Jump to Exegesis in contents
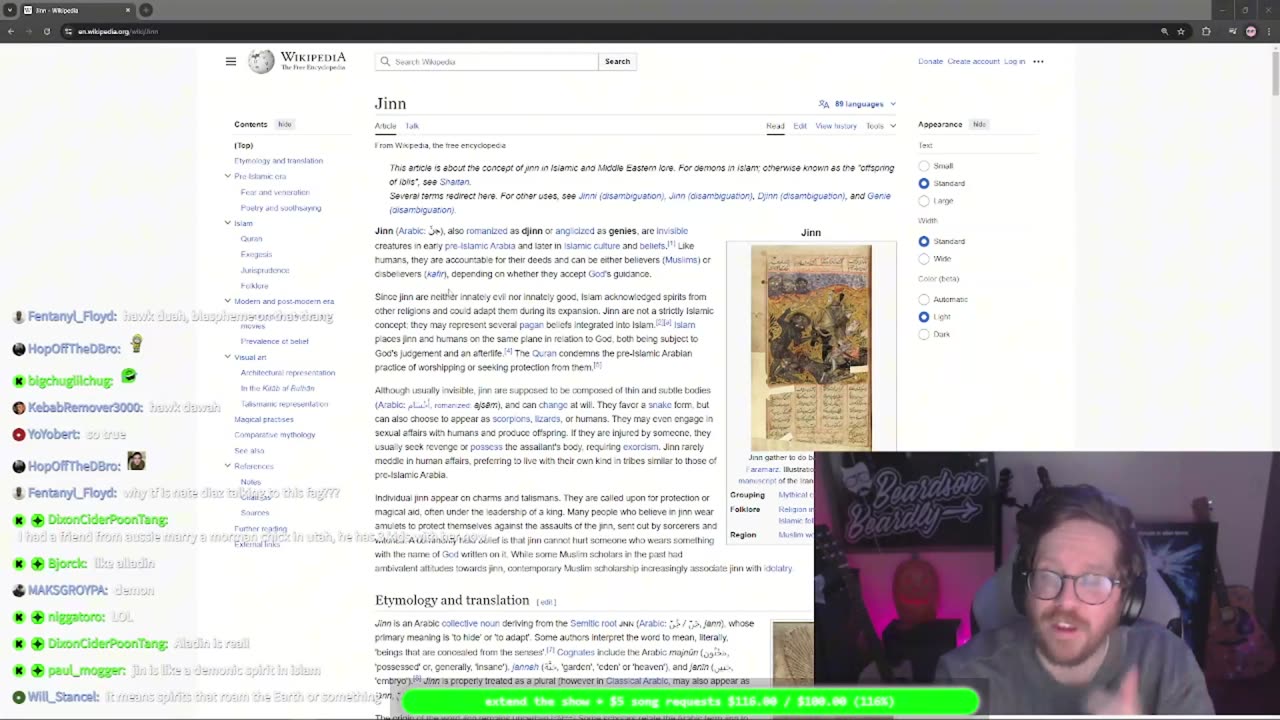The height and width of the screenshot is (720, 1280). (256, 254)
